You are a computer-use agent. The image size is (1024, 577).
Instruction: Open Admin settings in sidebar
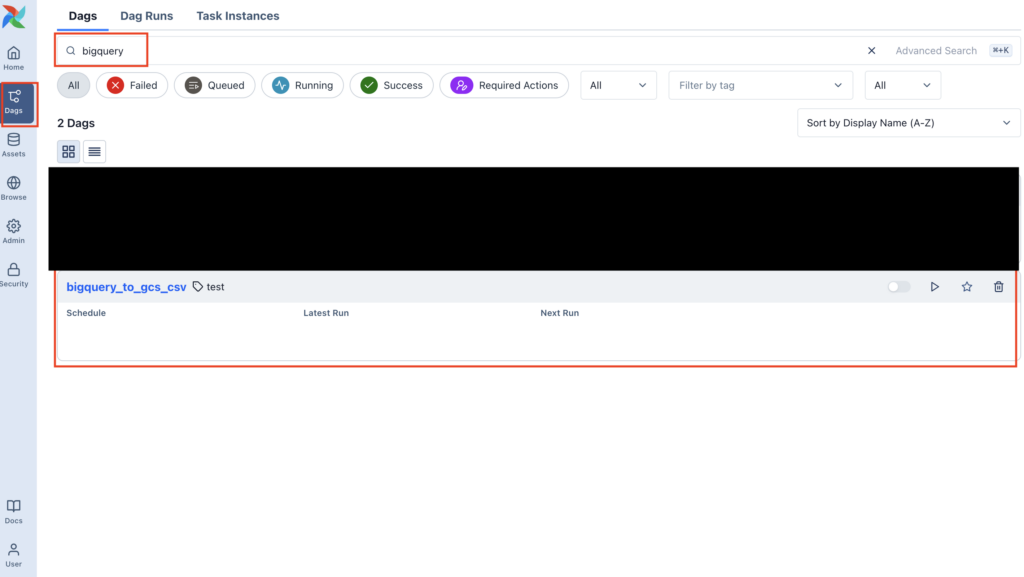[14, 231]
